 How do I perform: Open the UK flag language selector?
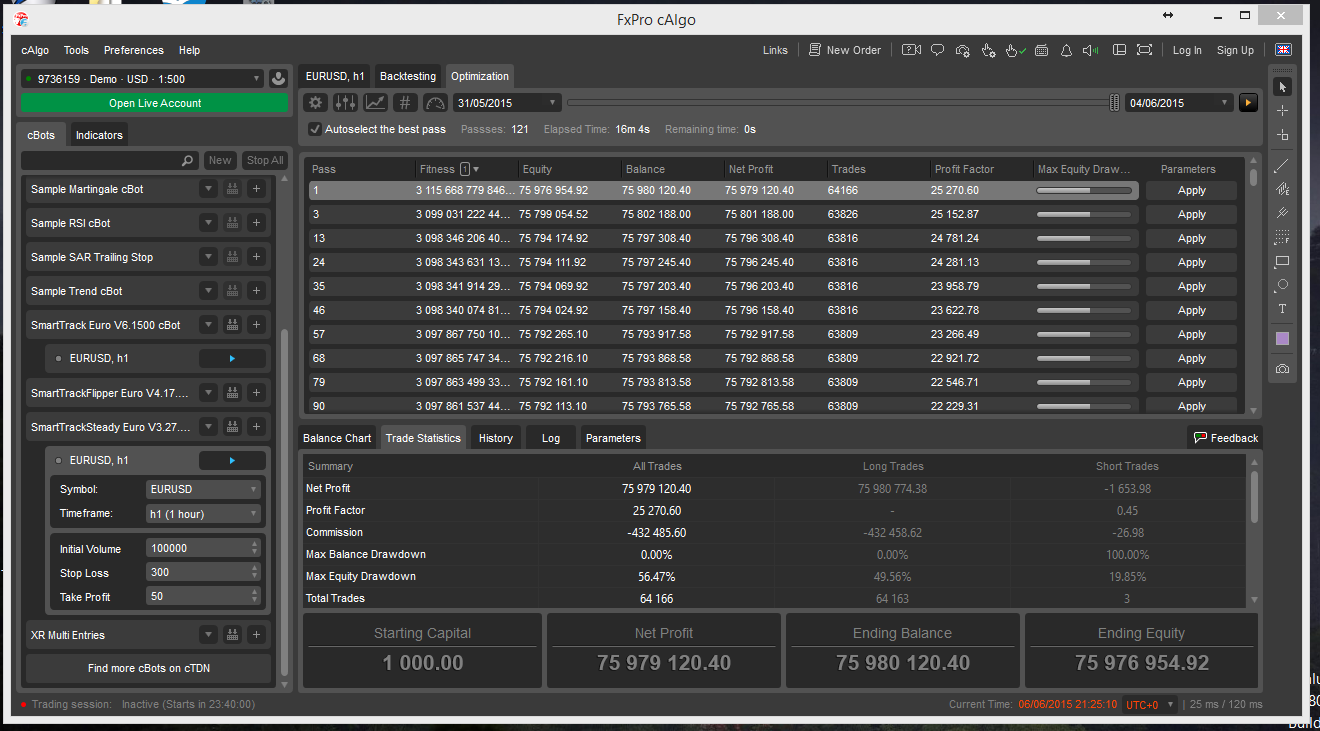1282,50
